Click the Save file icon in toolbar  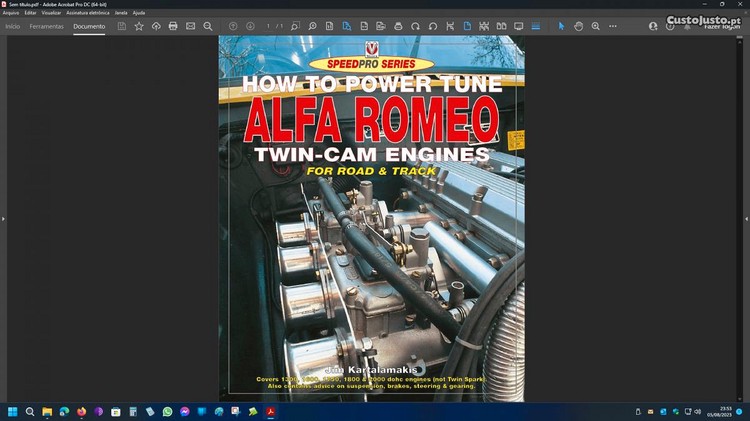(122, 26)
